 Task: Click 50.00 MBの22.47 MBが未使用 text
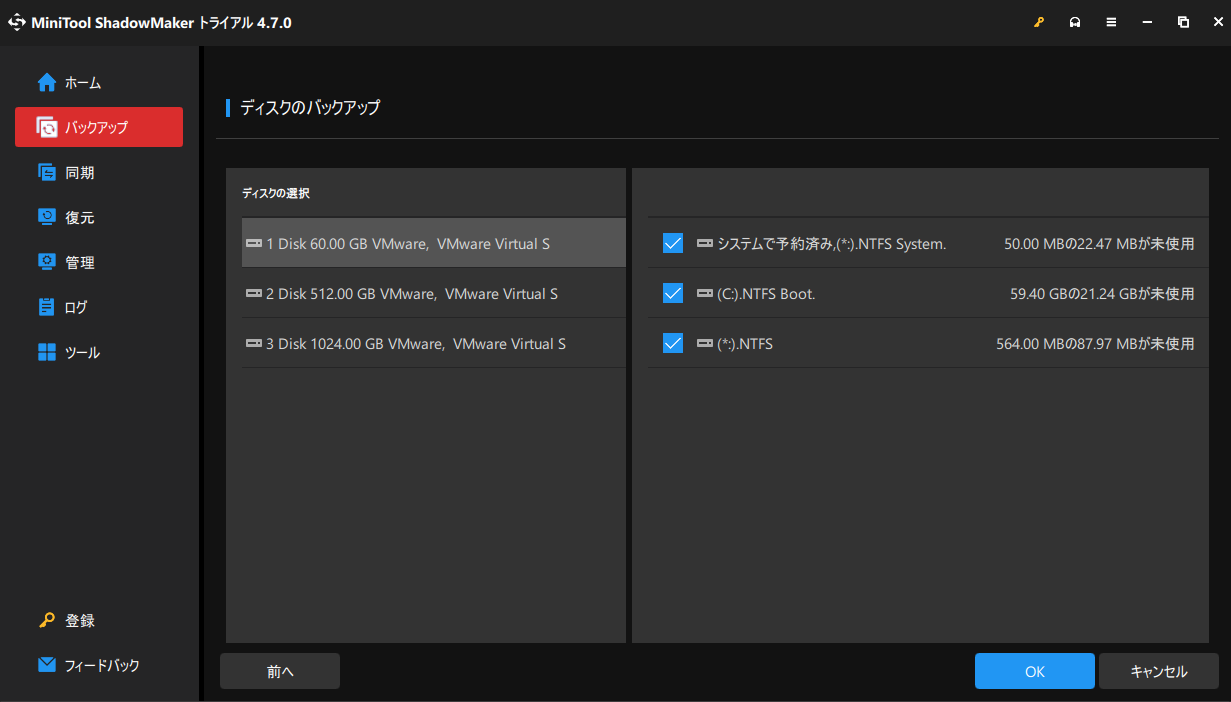coord(1099,244)
